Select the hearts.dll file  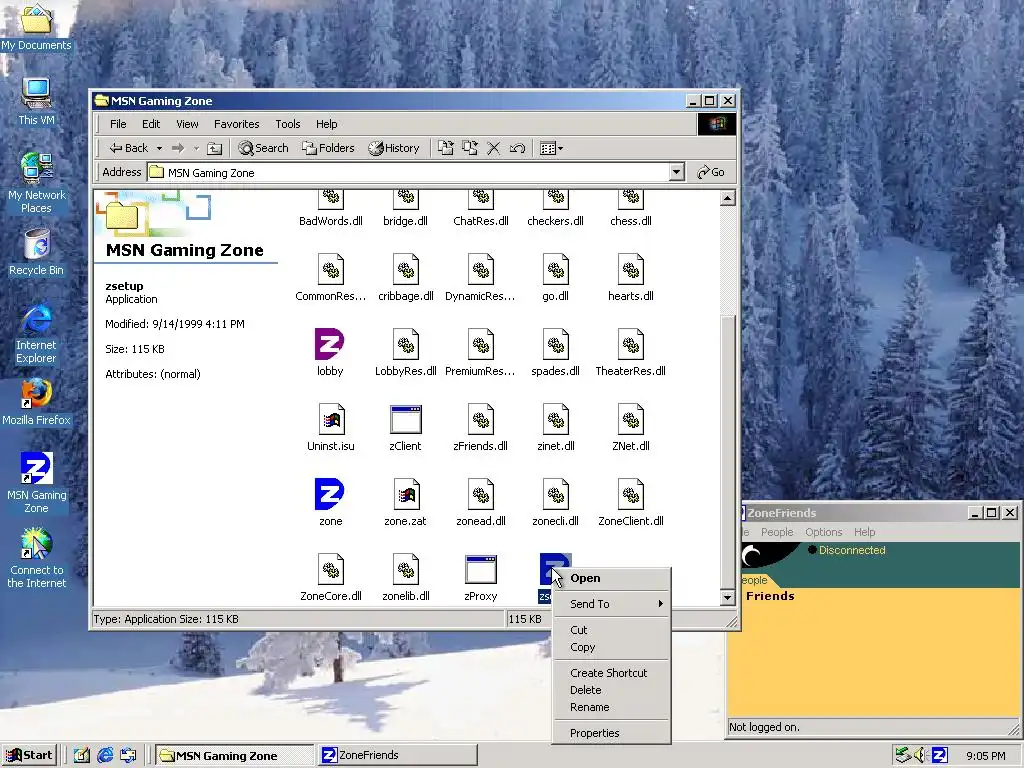point(631,277)
